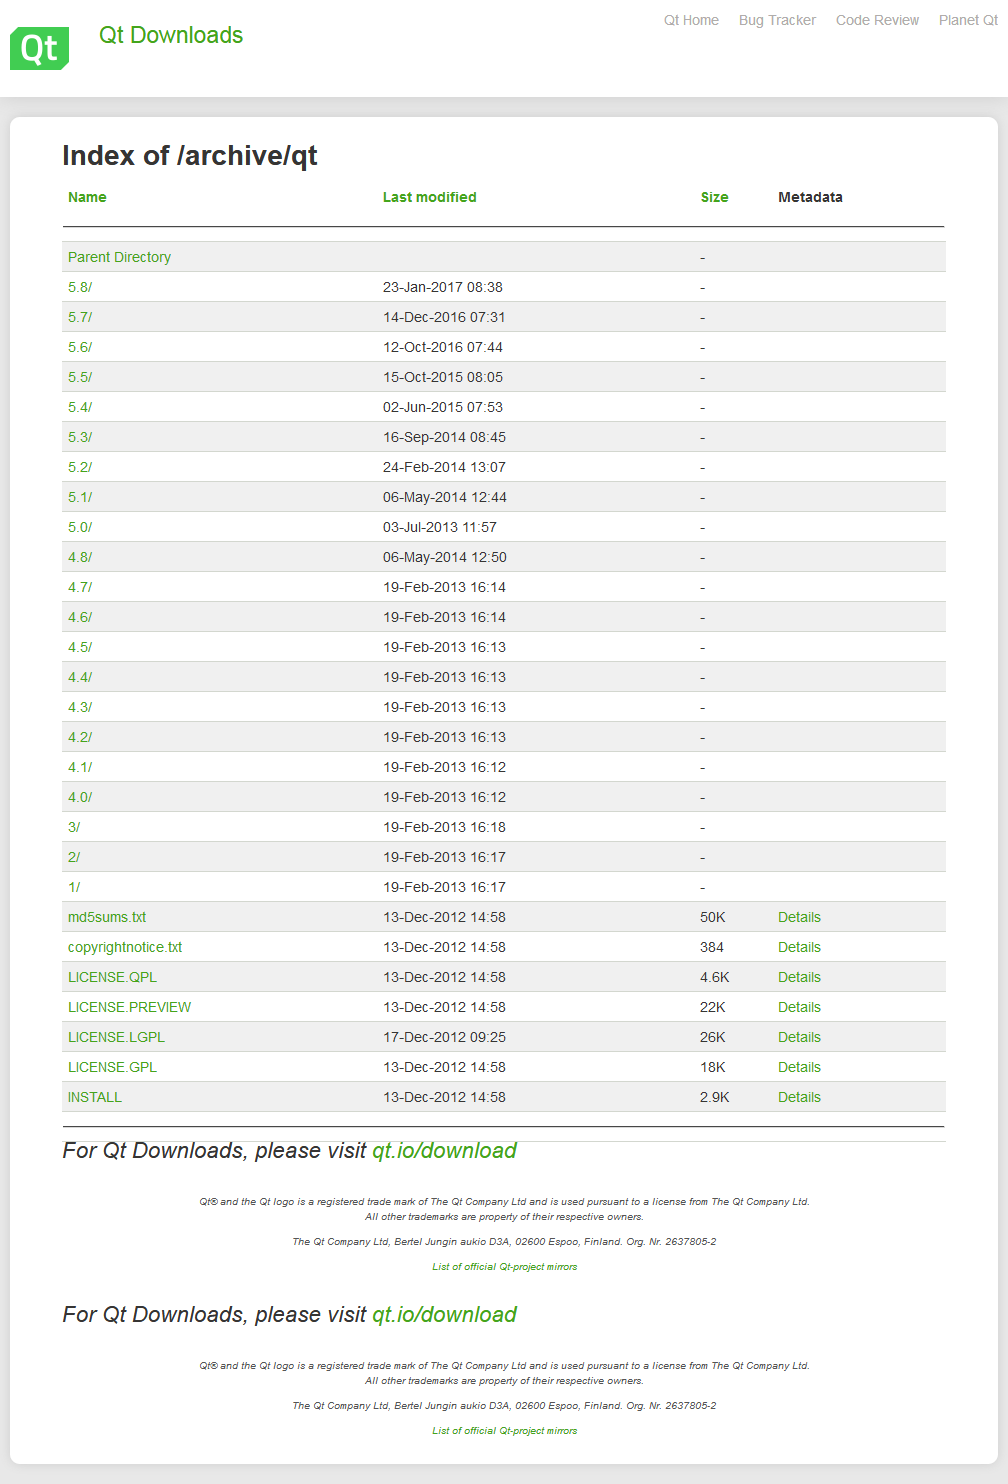This screenshot has height=1484, width=1008.
Task: Enter the 4.0/ folder
Action: point(80,797)
